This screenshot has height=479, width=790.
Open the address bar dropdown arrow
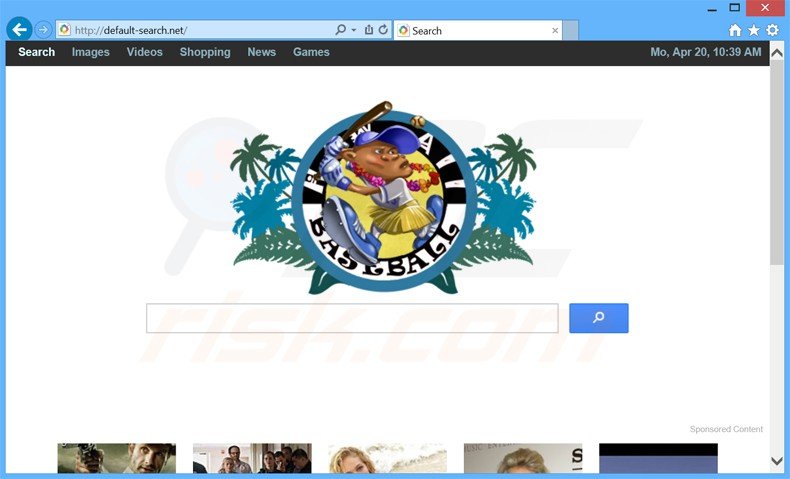(354, 30)
